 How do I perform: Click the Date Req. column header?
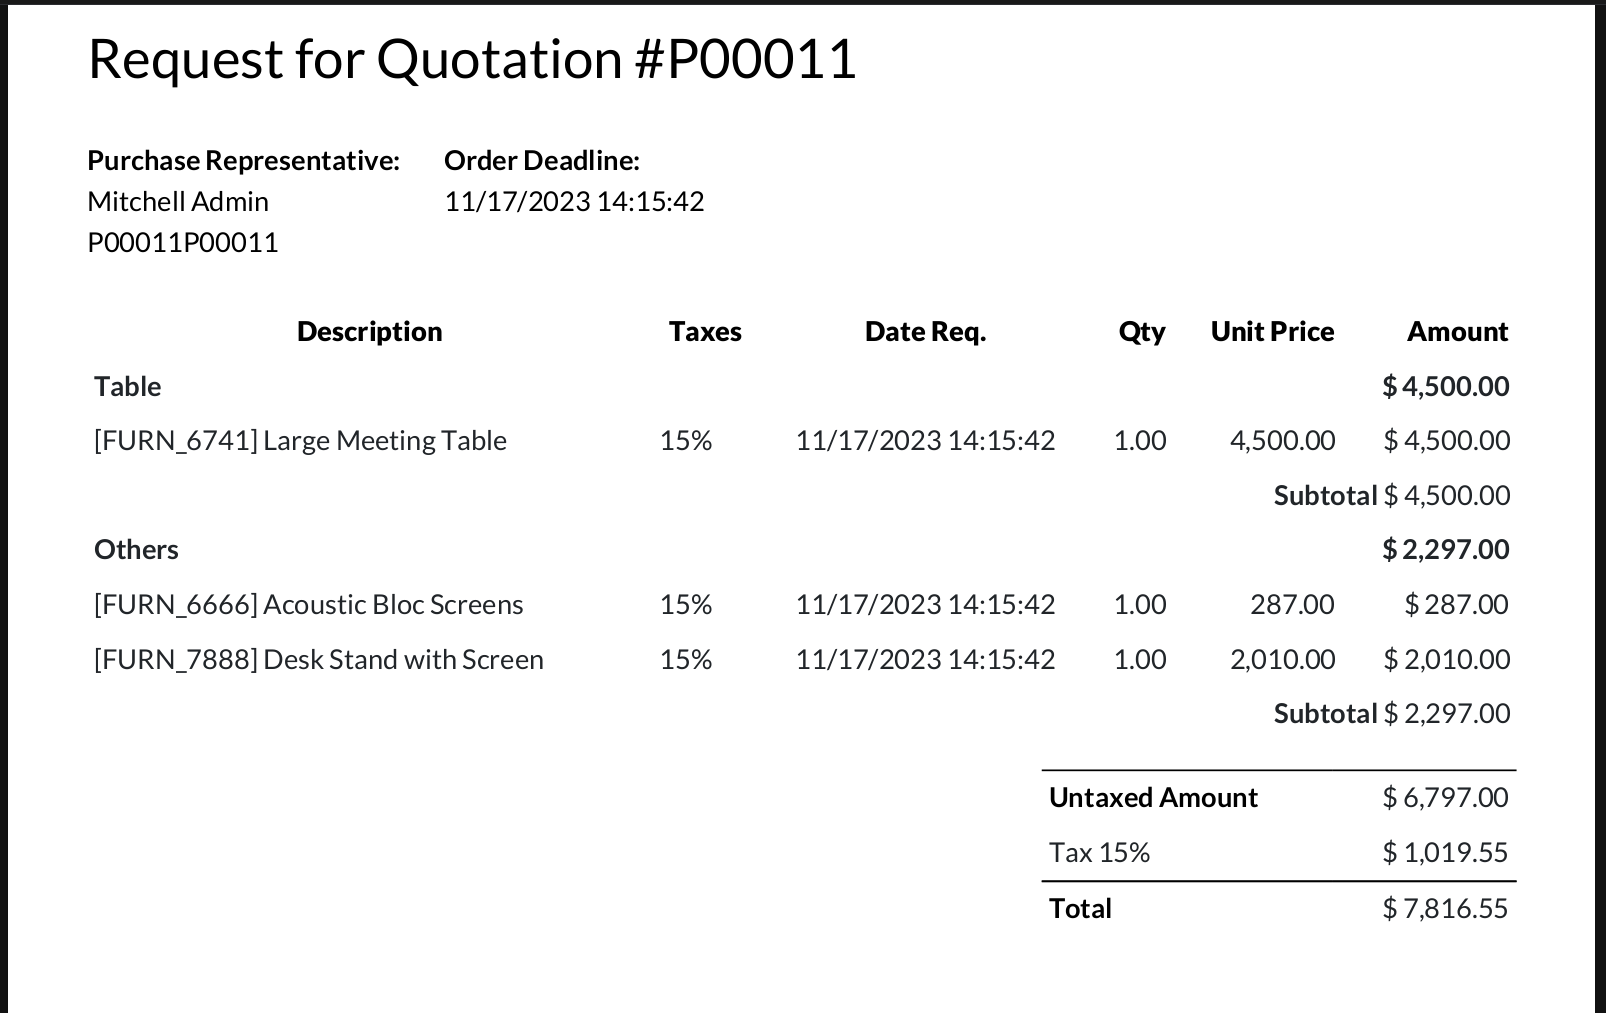tap(925, 332)
